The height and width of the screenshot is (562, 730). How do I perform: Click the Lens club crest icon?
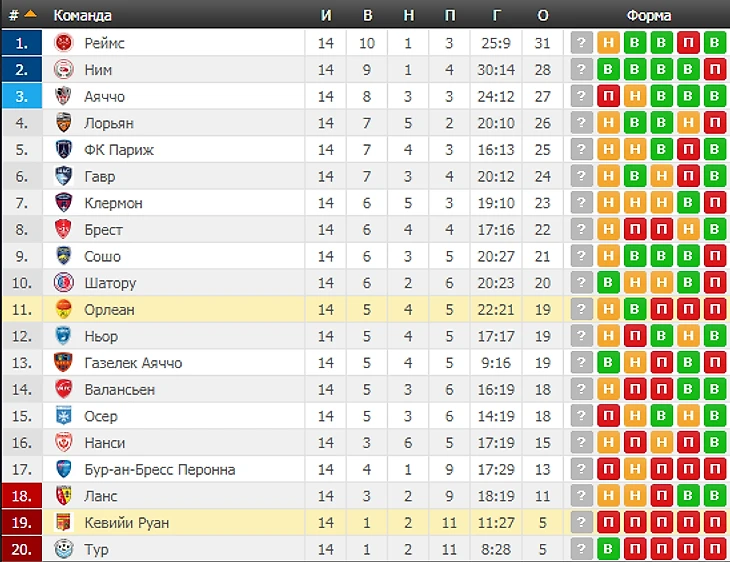pyautogui.click(x=64, y=496)
